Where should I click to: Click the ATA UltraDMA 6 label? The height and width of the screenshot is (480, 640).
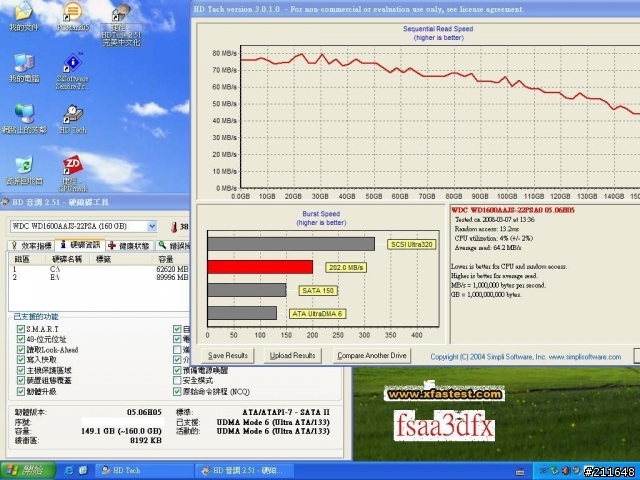(x=318, y=313)
